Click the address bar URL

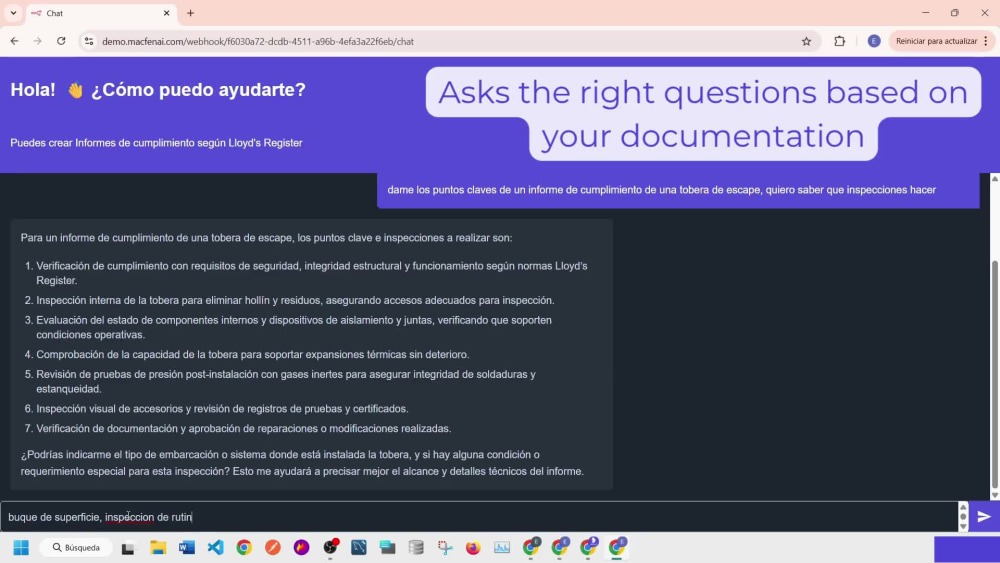click(258, 41)
